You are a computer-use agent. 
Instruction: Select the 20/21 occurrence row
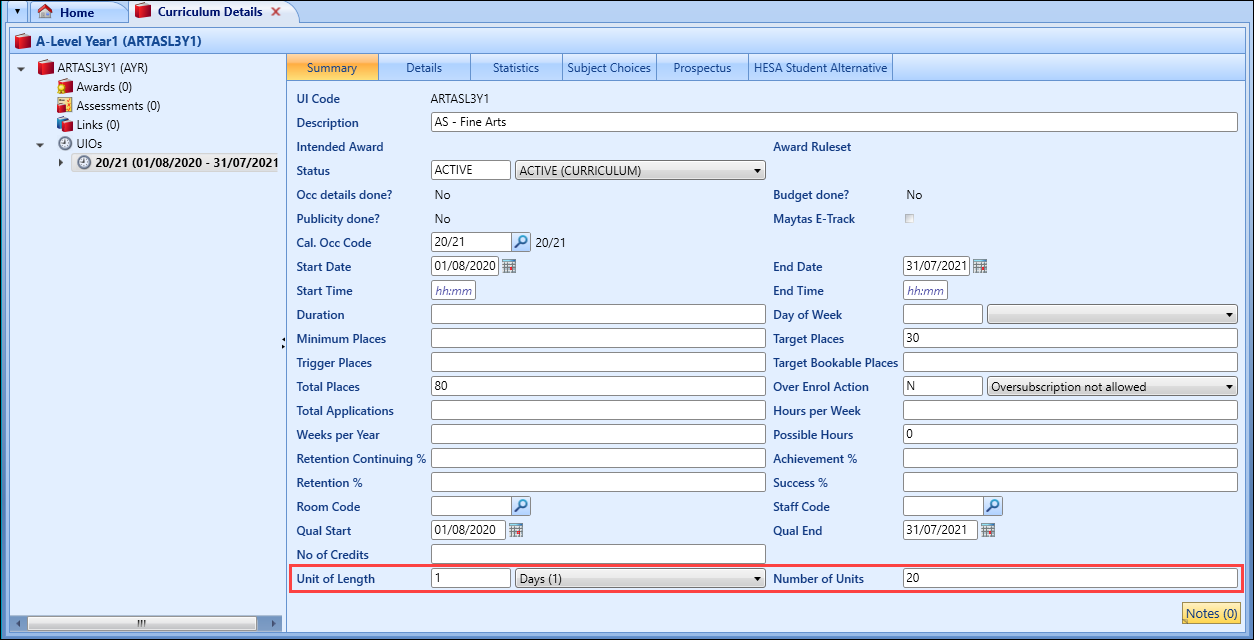click(x=176, y=163)
